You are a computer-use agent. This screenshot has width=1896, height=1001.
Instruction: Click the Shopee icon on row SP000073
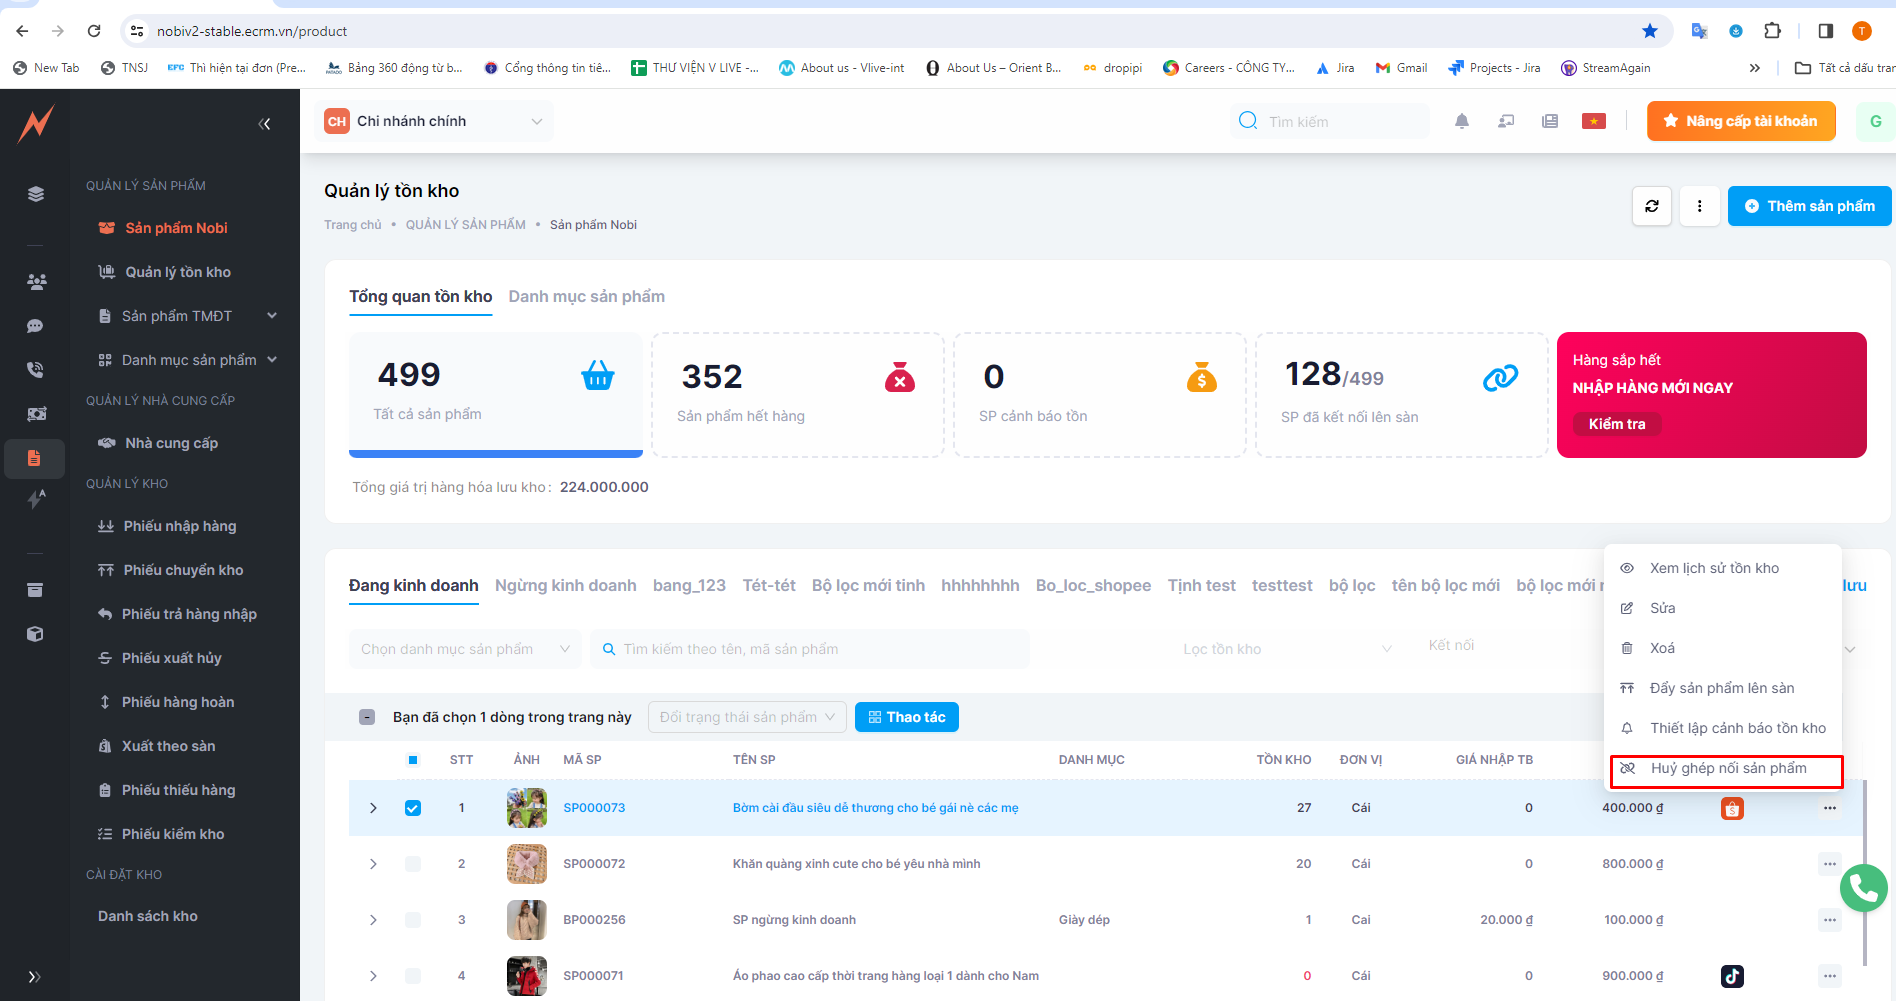click(1732, 808)
